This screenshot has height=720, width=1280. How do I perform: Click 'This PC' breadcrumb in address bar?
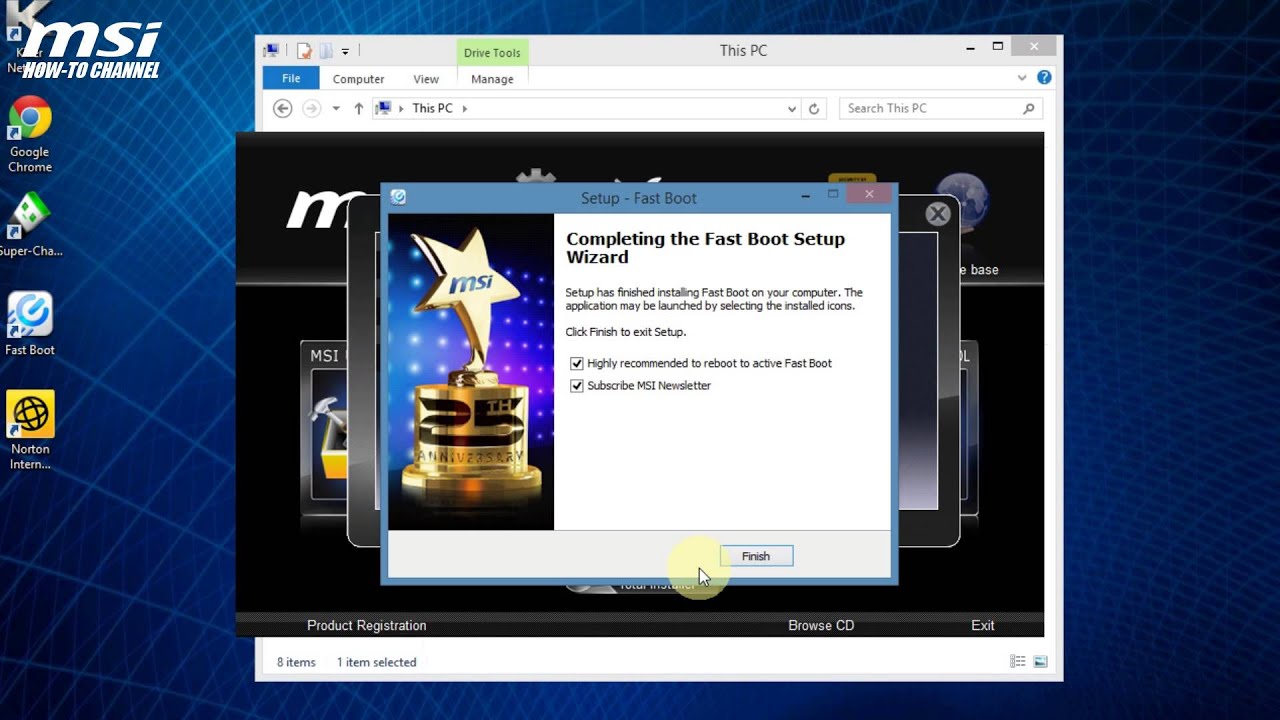[x=432, y=108]
